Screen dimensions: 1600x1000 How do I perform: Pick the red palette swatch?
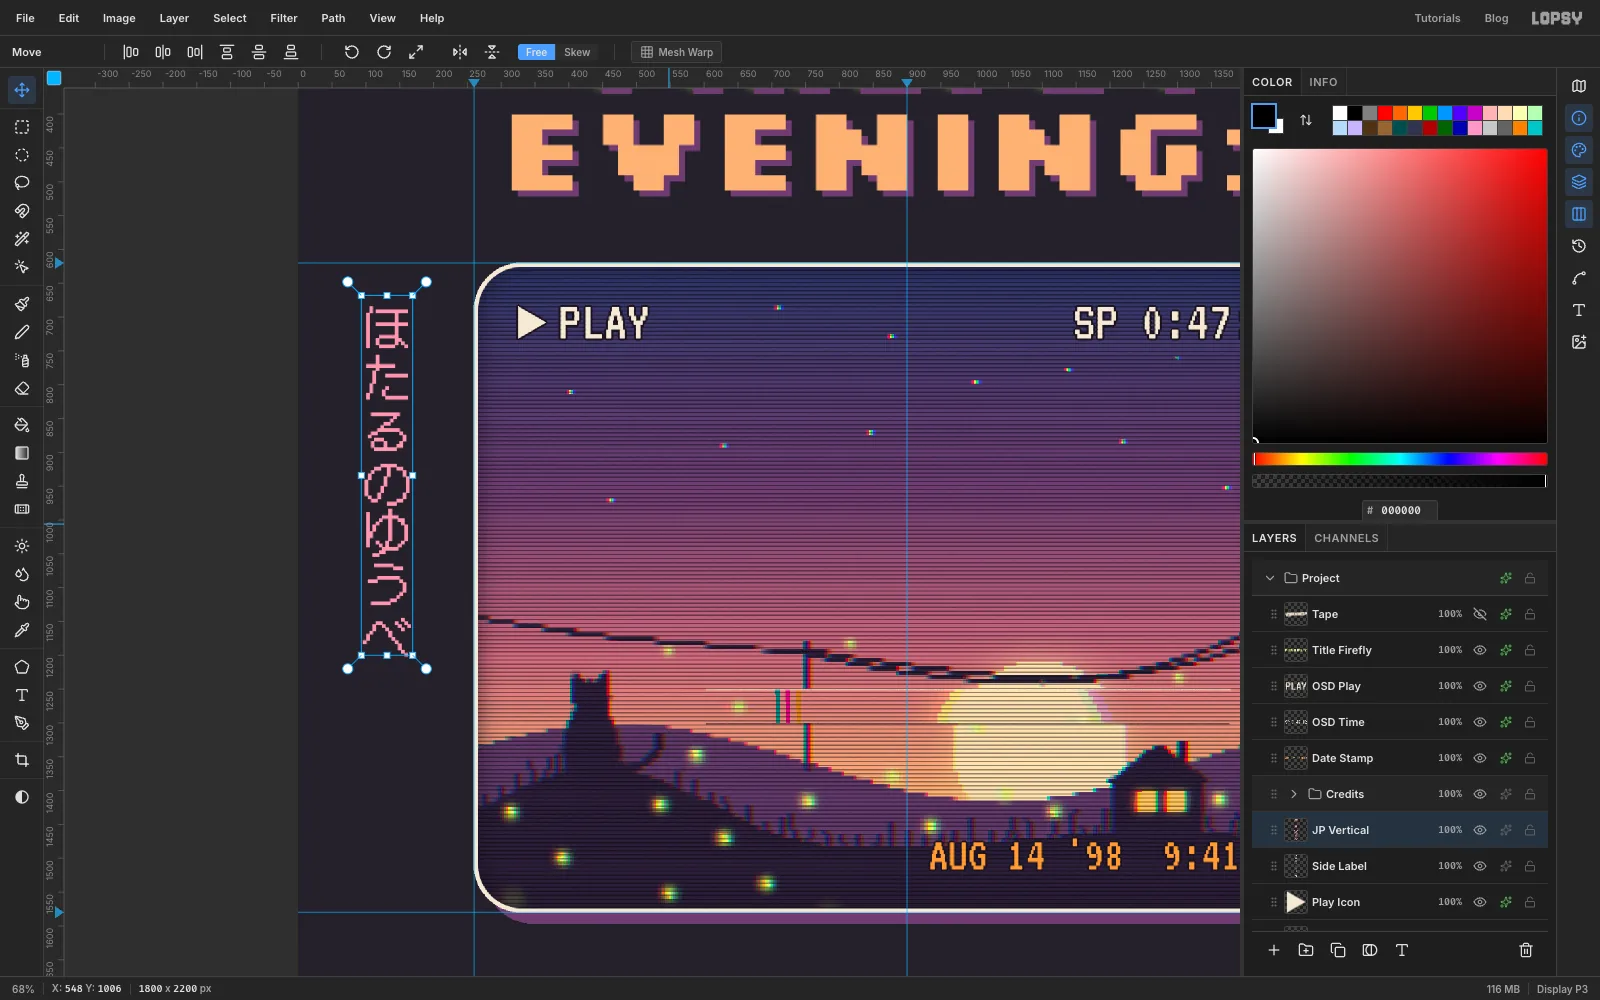[x=1385, y=113]
